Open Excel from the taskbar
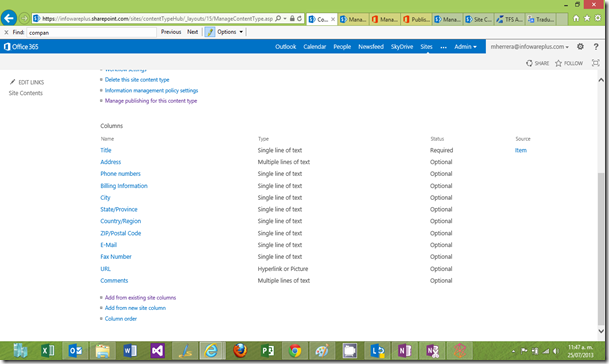 [48, 351]
